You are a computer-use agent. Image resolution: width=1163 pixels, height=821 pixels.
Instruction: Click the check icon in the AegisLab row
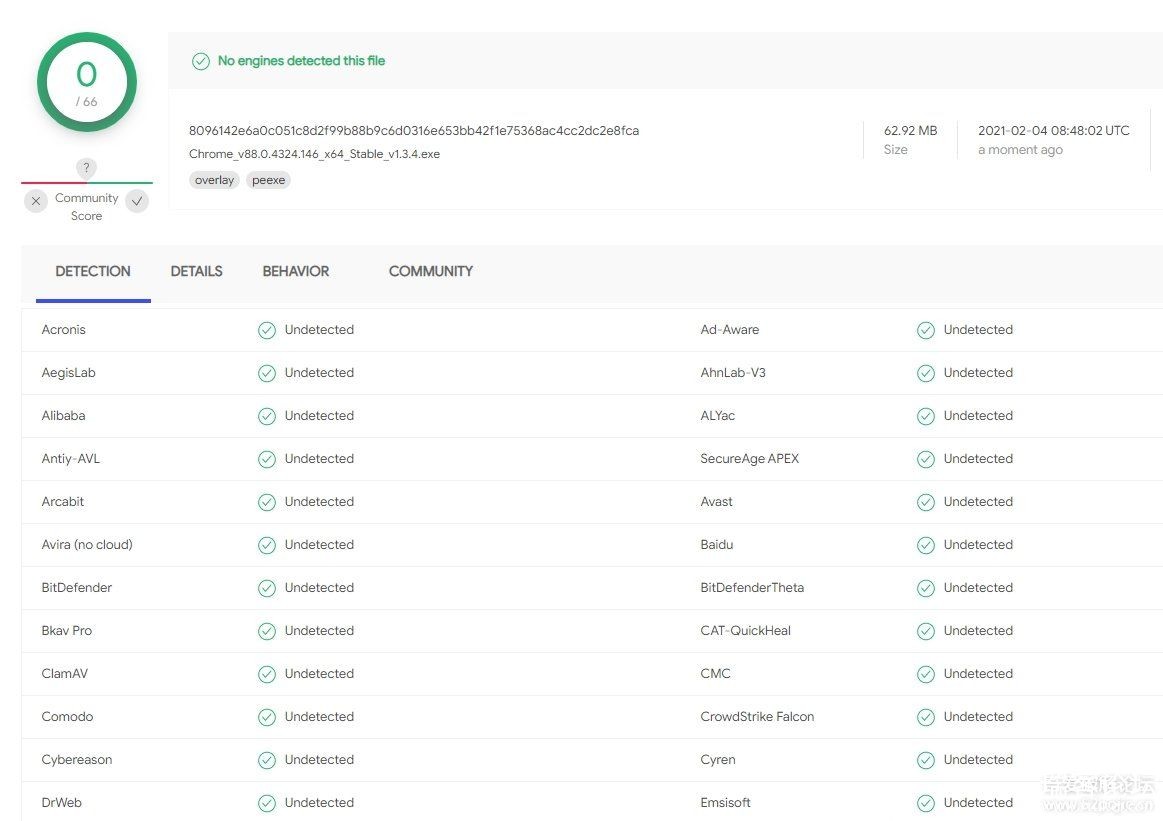tap(267, 373)
